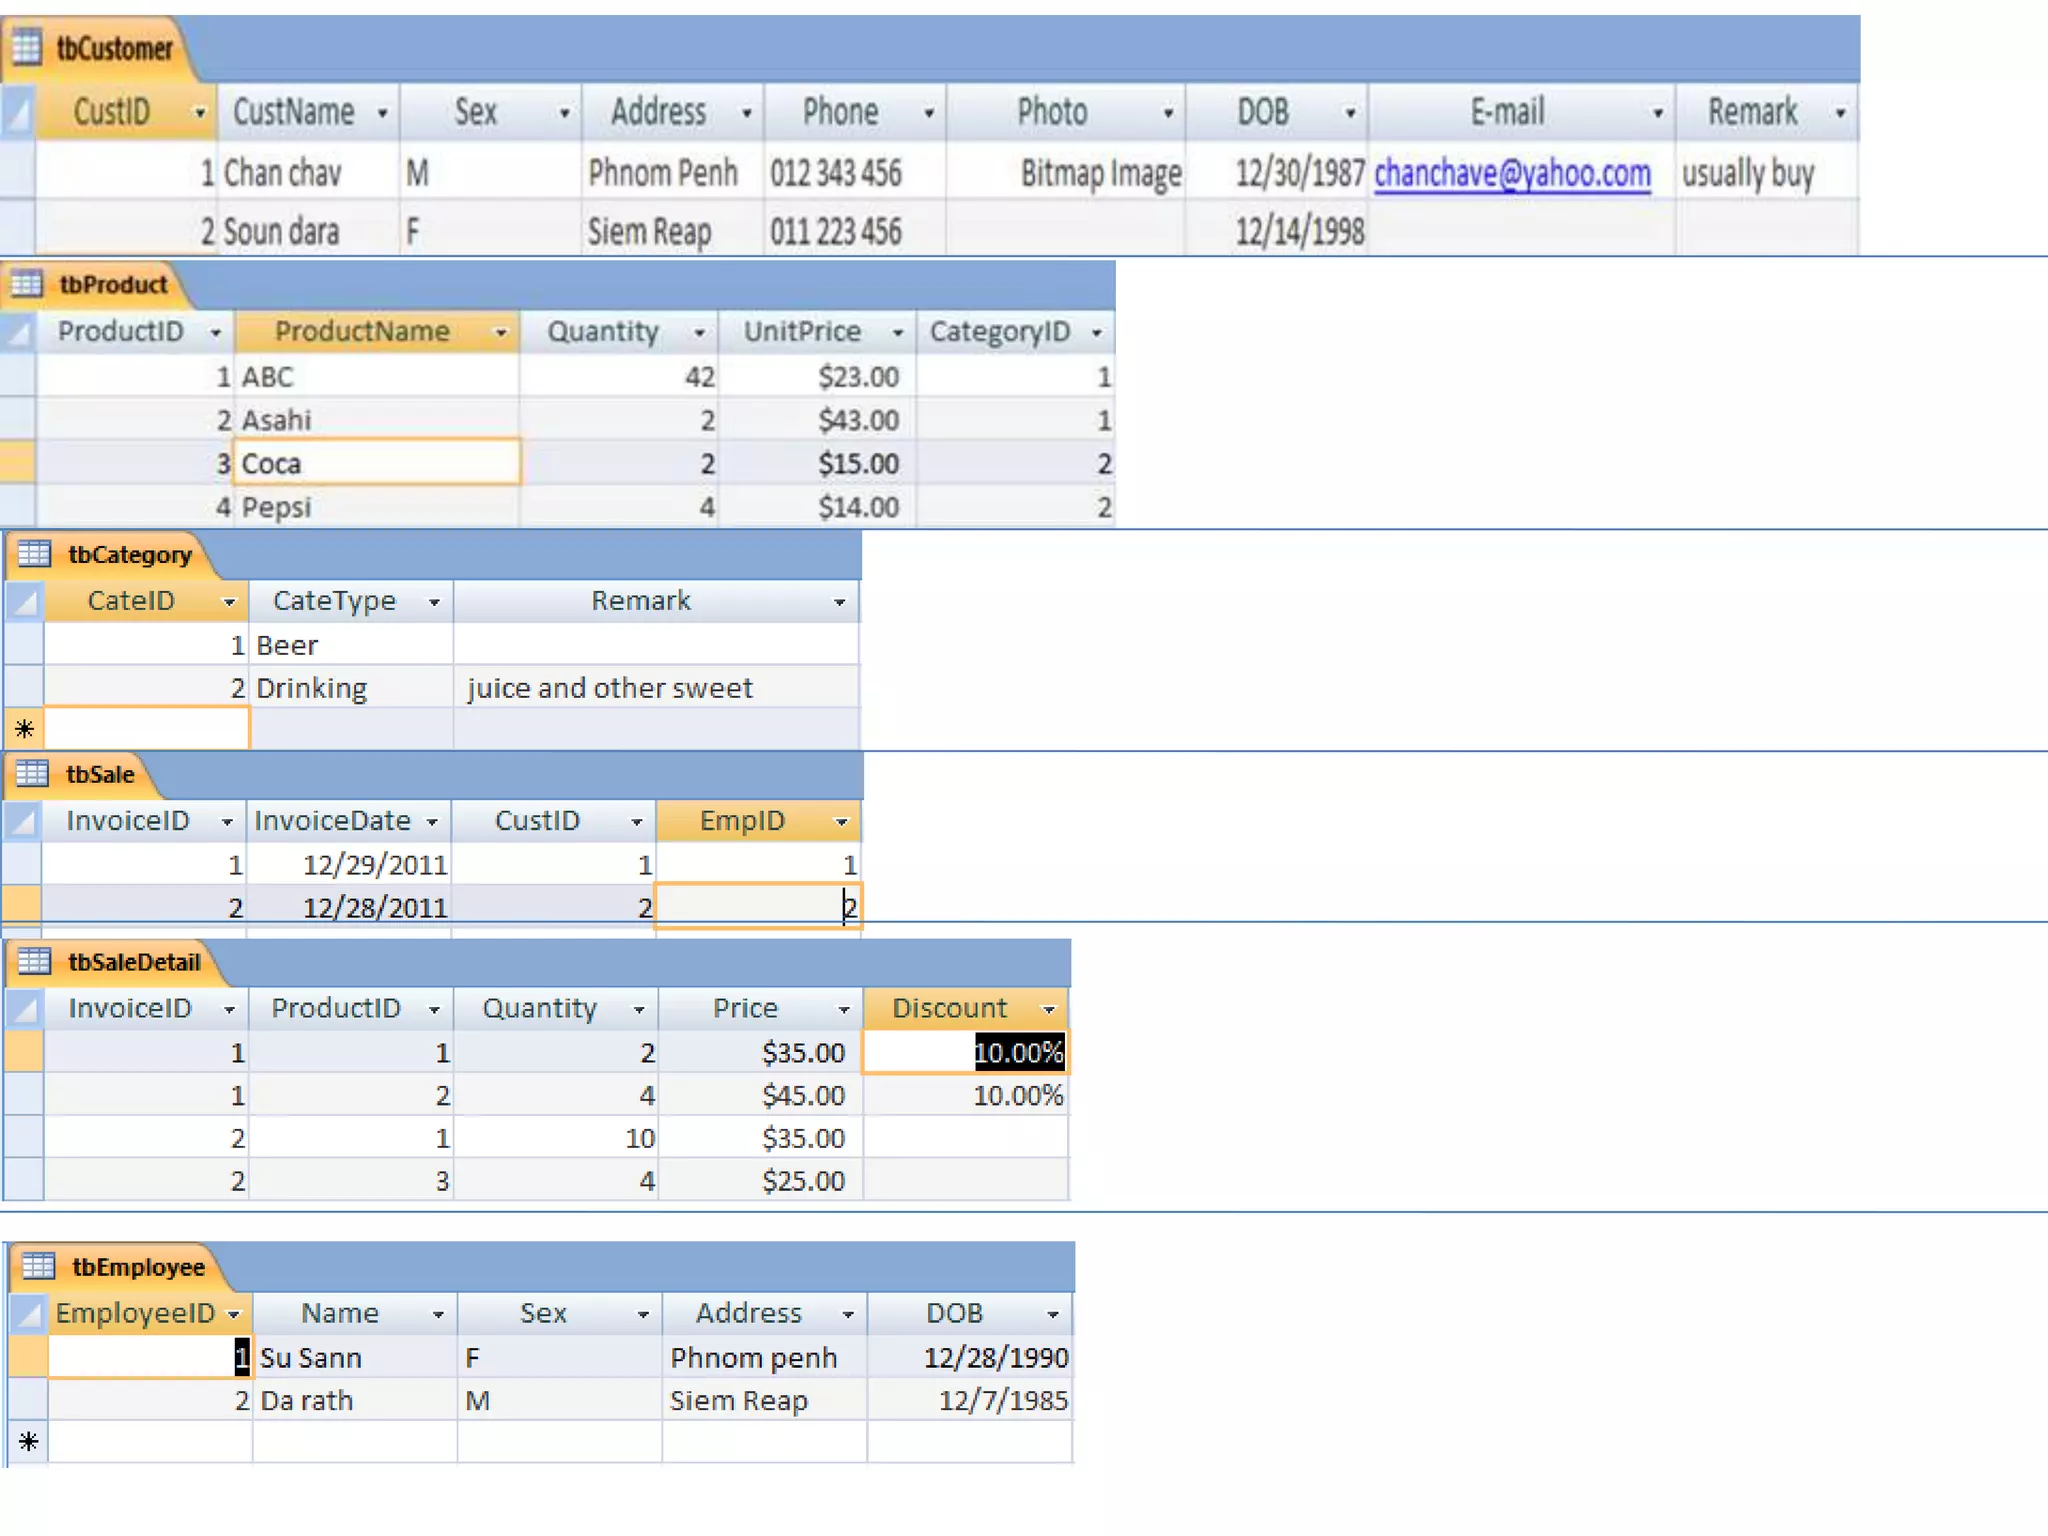The width and height of the screenshot is (2048, 1536).
Task: Click the tbEmployee table icon
Action: [38, 1266]
